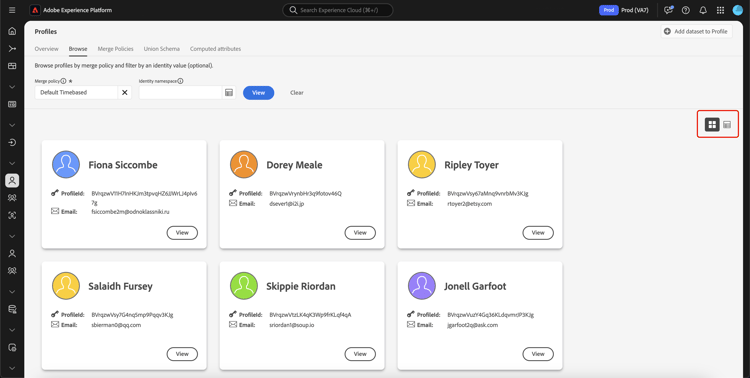750x378 pixels.
Task: View Fiona Siccombe's profile
Action: (182, 233)
